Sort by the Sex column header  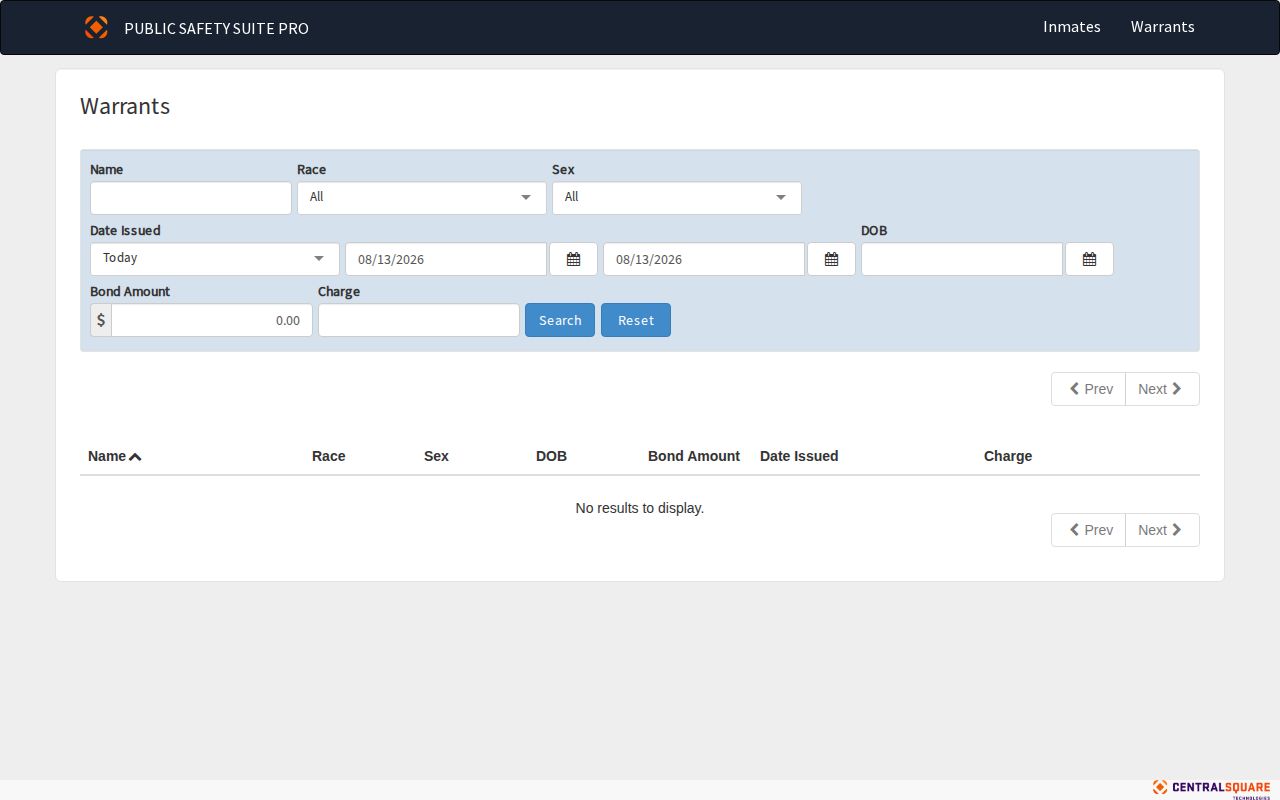coord(436,456)
